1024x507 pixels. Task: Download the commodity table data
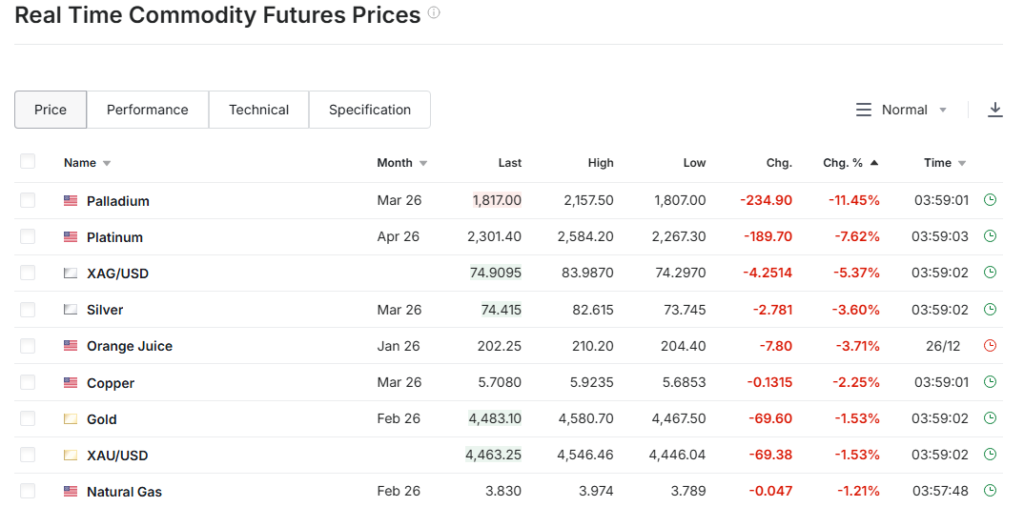tap(995, 110)
